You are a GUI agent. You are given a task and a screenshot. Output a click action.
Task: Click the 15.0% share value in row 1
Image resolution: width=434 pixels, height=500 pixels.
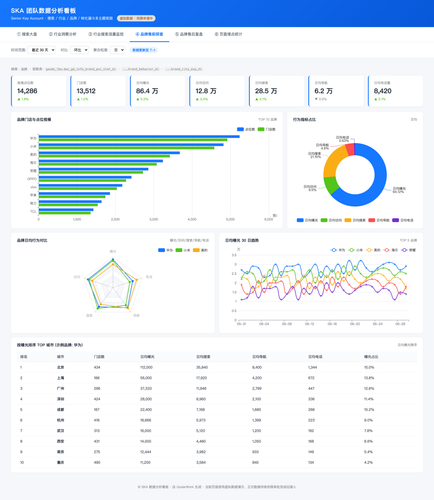(x=369, y=367)
